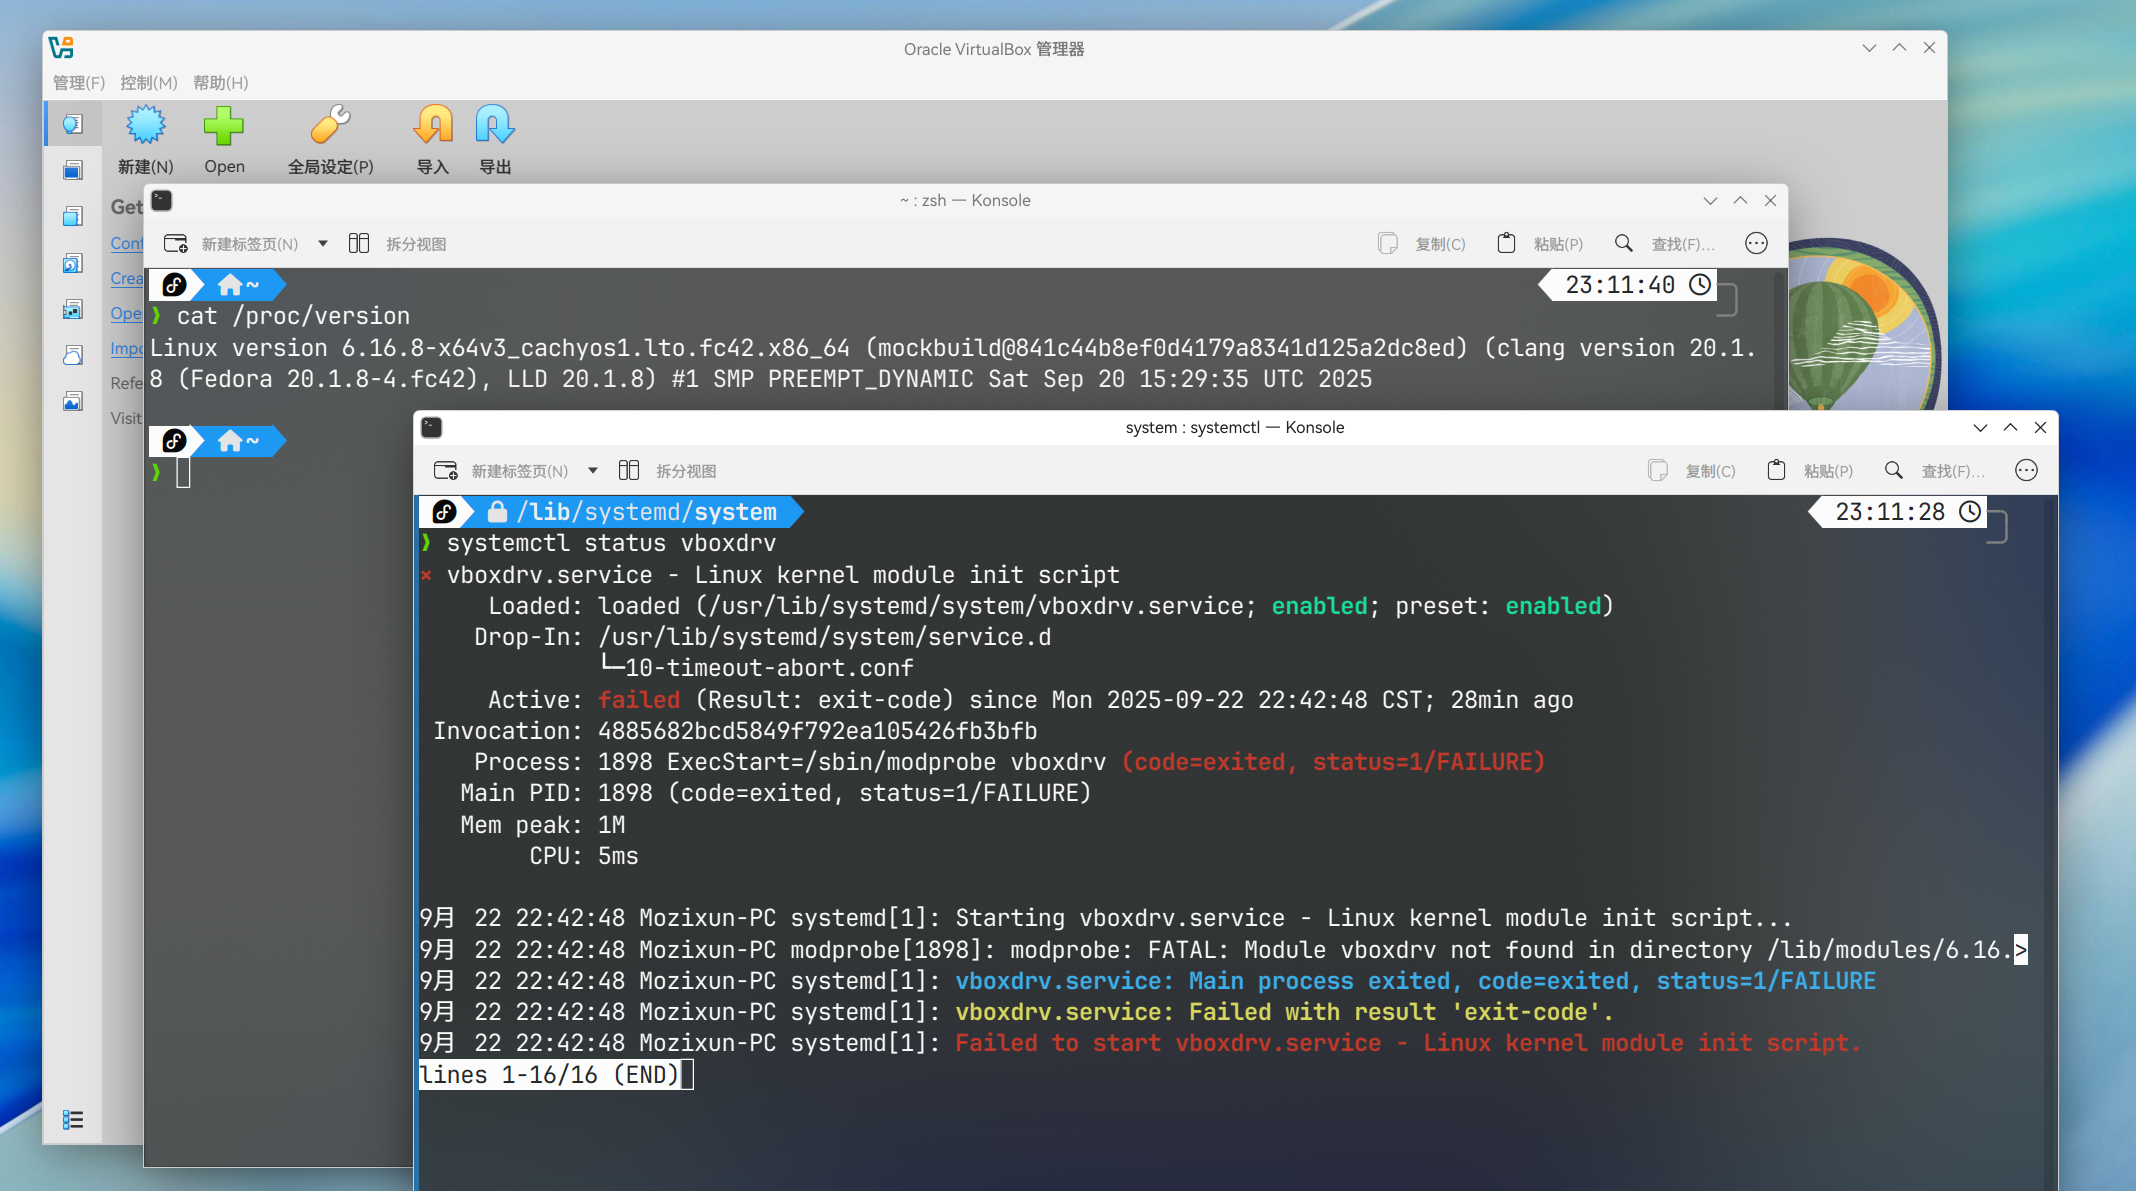Click the 导入 import icon in VirtualBox

(433, 126)
